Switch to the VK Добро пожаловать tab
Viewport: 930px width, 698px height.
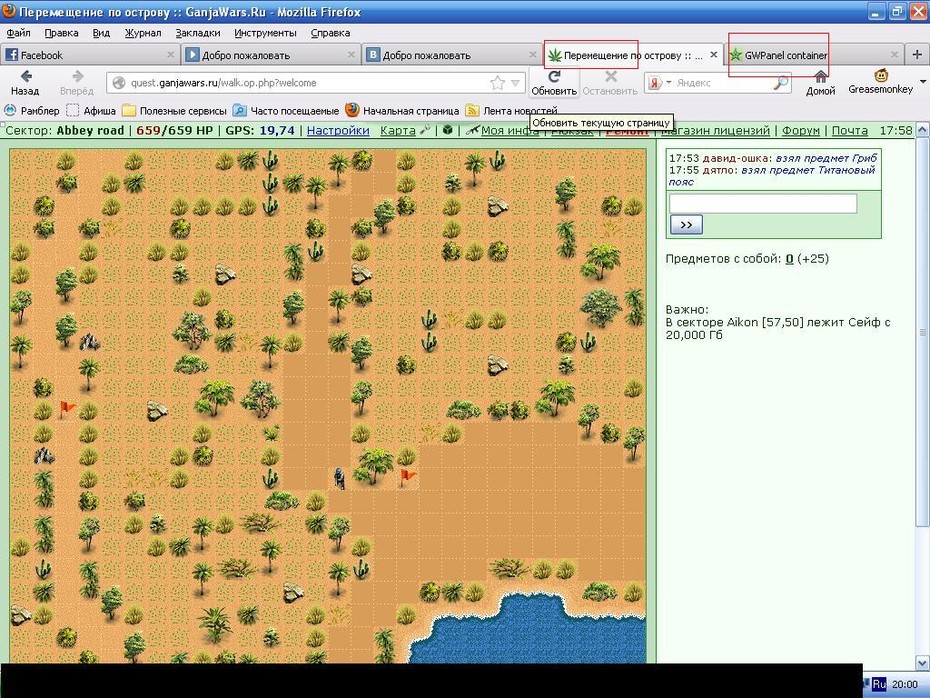pos(452,55)
